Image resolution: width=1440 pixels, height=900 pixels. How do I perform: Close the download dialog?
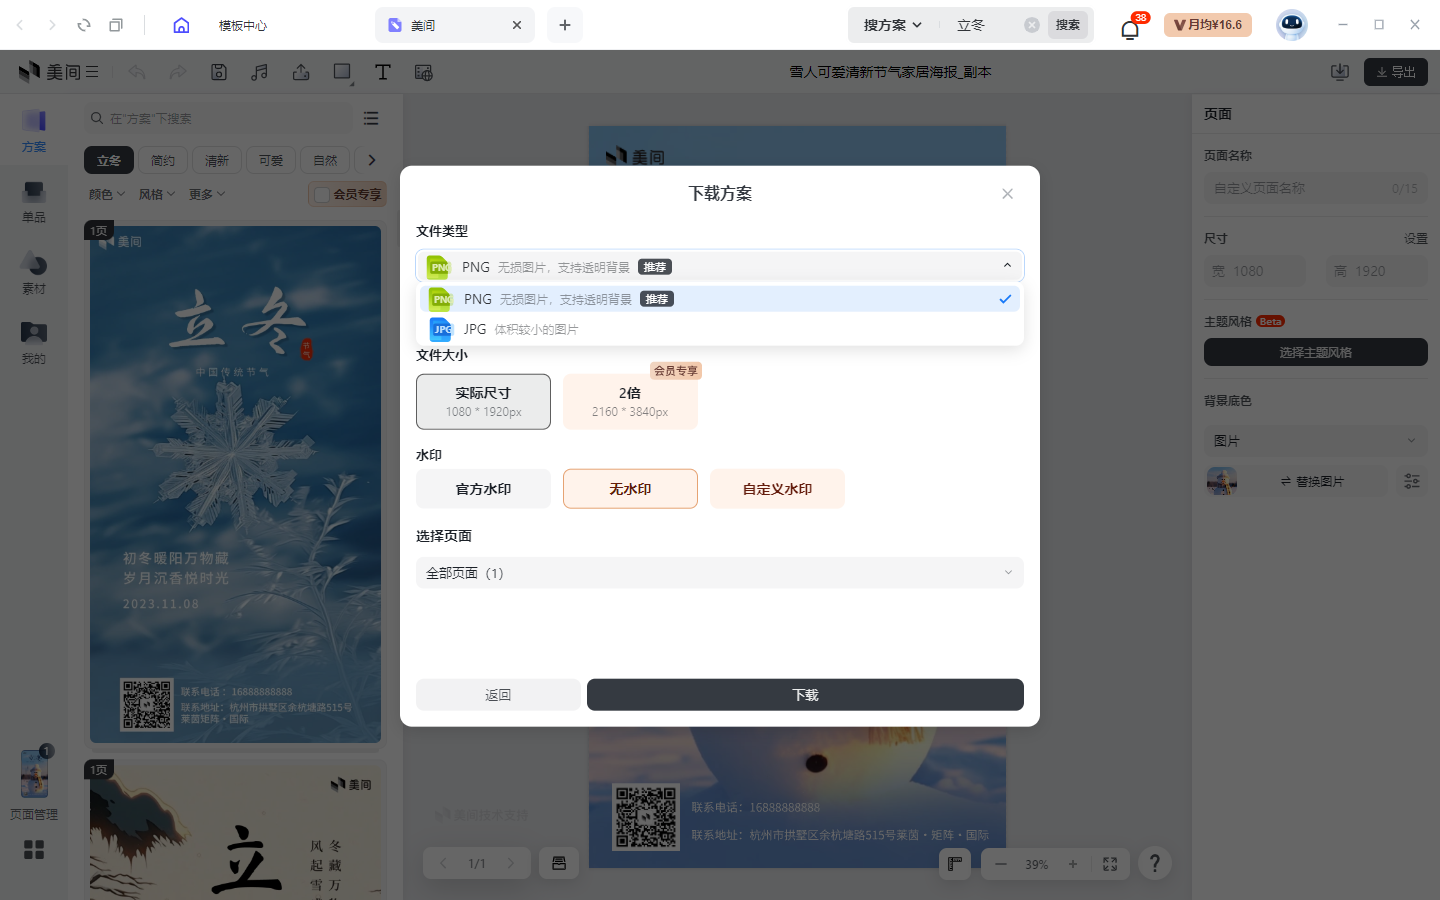pos(1007,194)
